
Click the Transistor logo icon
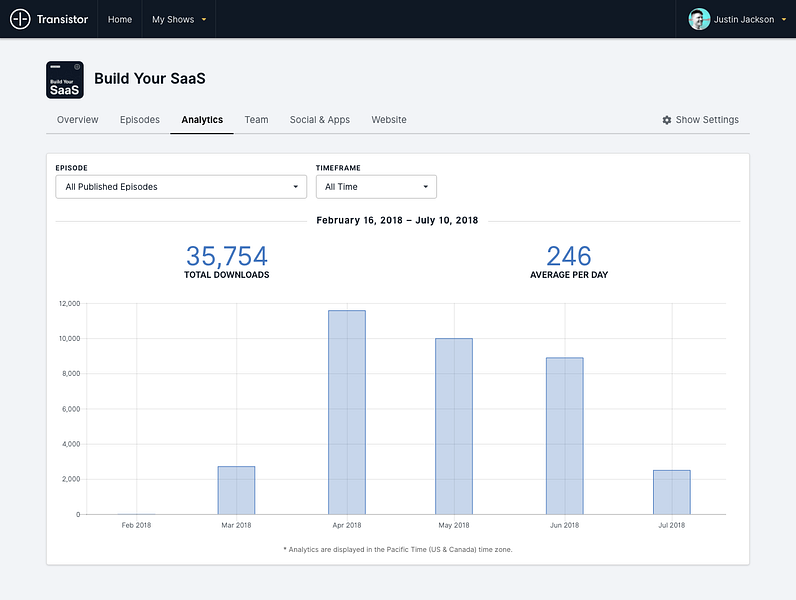point(20,19)
